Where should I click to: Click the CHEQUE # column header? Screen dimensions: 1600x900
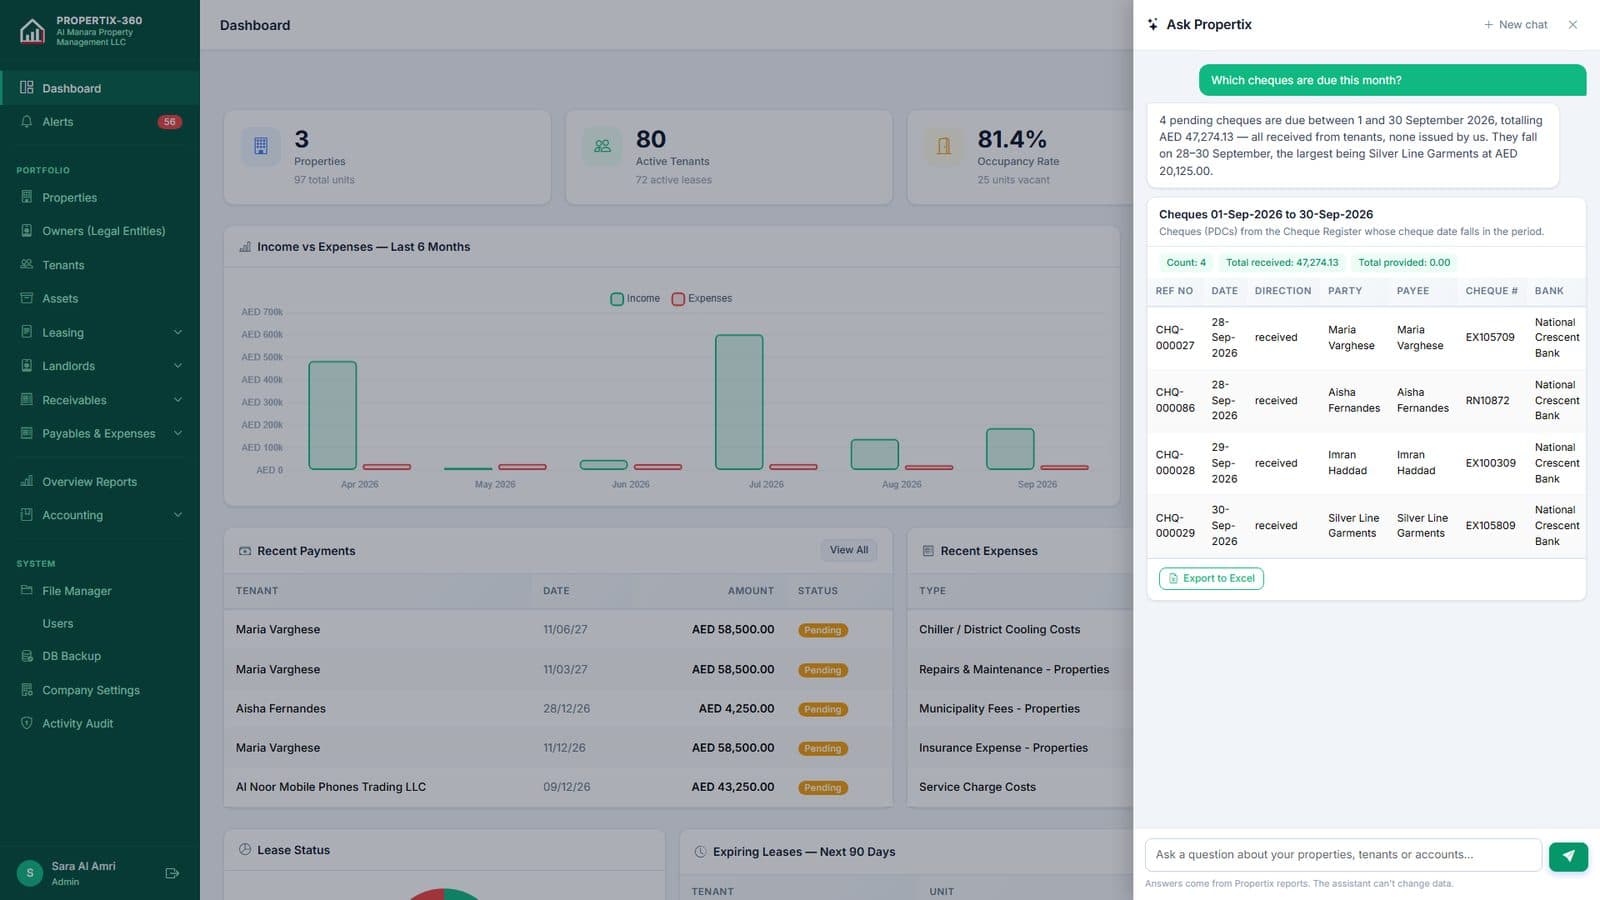(x=1491, y=291)
